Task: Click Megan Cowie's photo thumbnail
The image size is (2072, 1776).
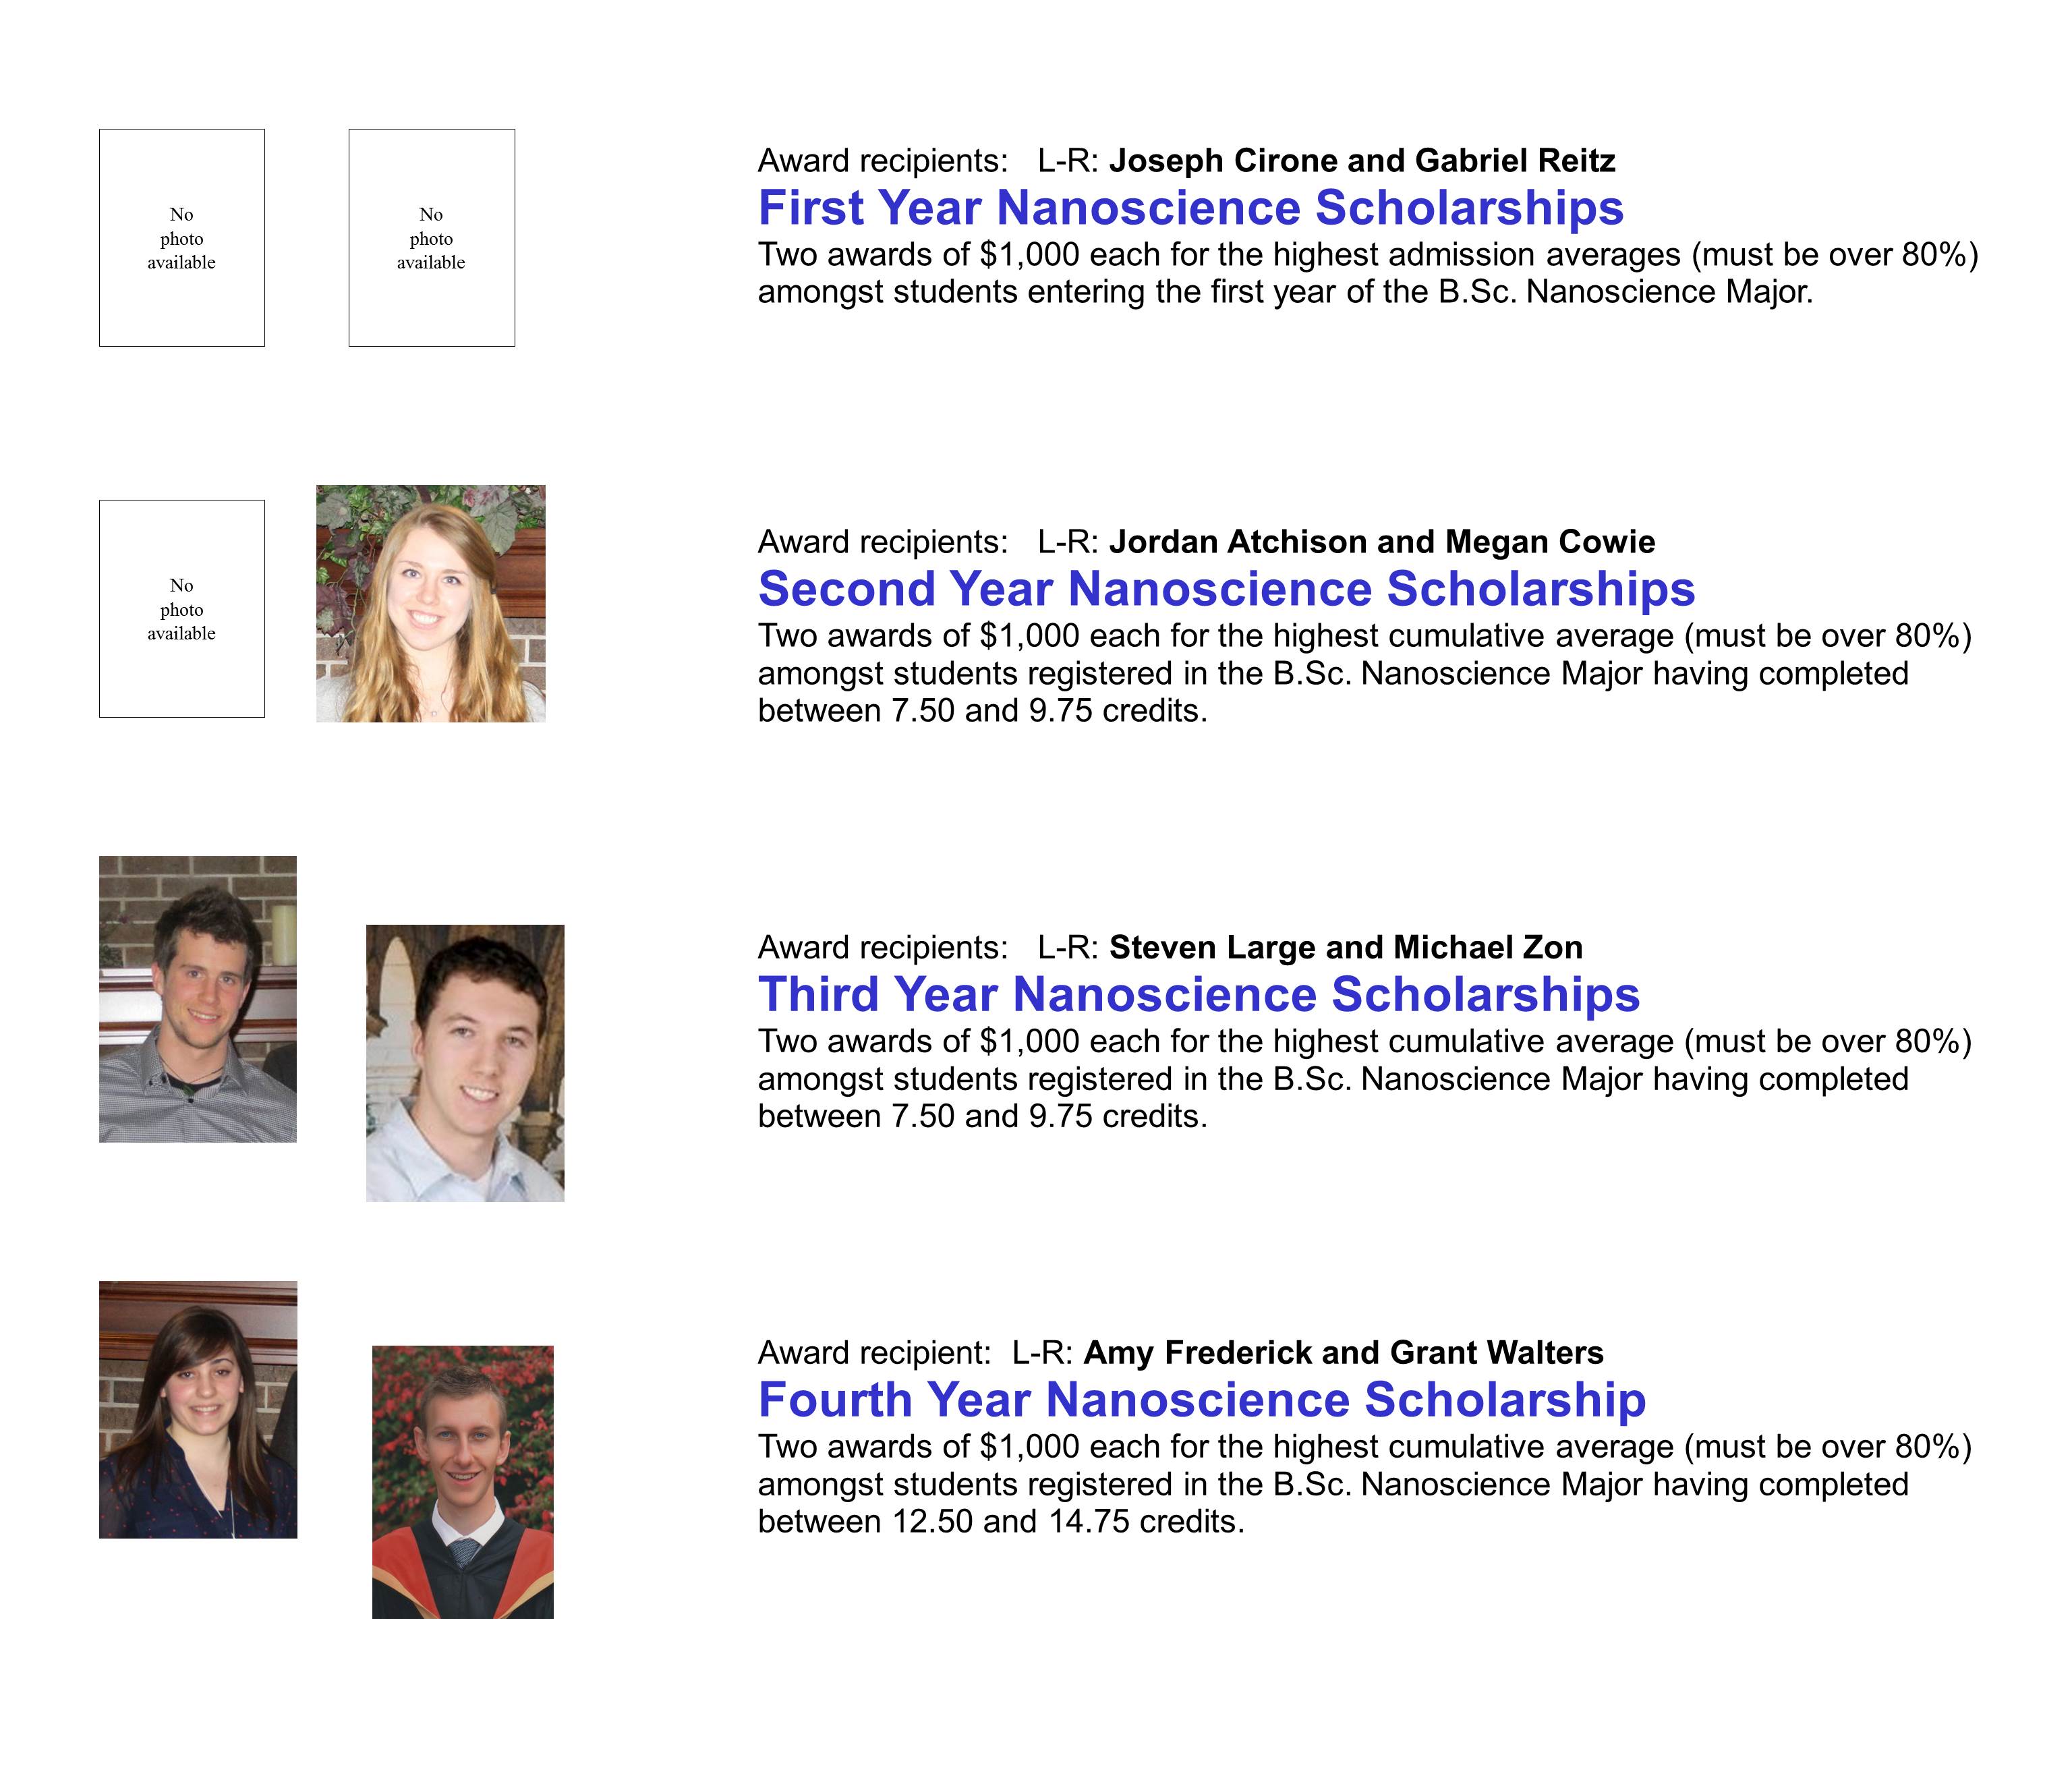Action: click(431, 604)
